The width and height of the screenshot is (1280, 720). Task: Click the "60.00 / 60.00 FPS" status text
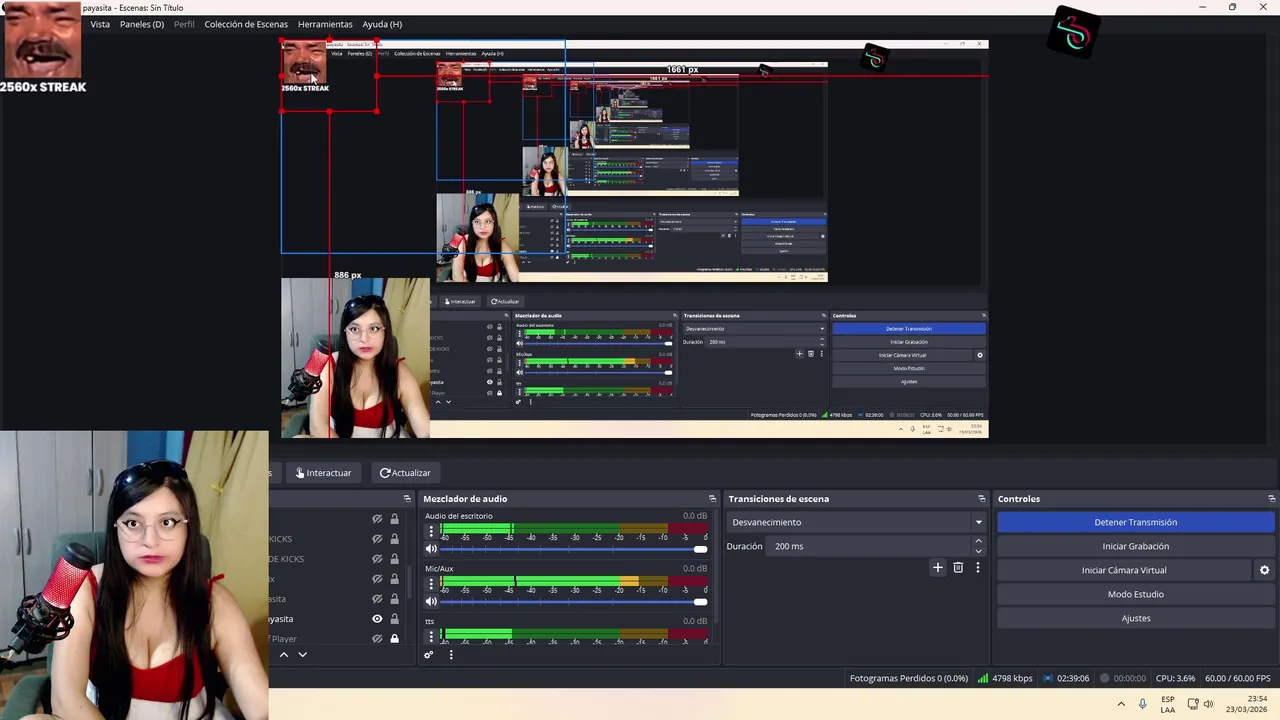point(1237,678)
